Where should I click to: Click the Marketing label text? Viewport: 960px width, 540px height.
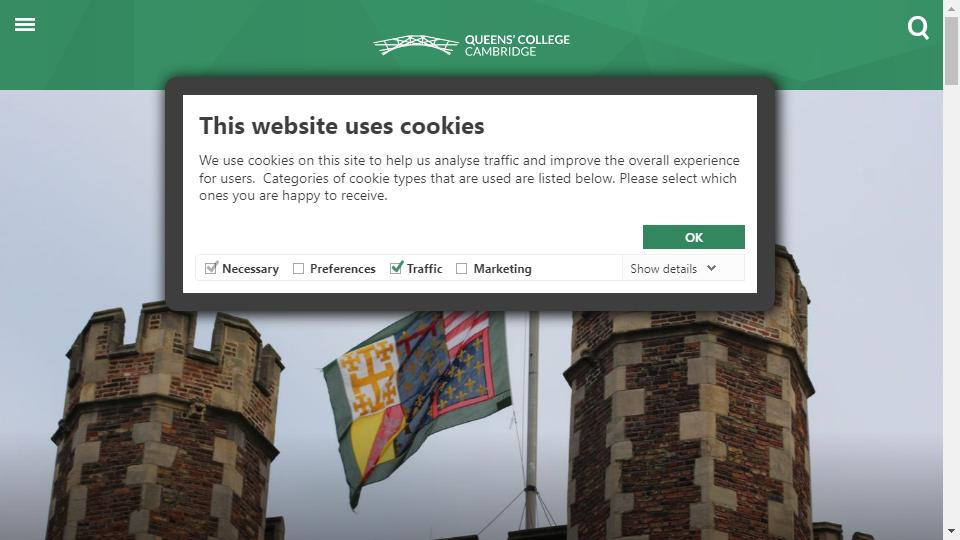pyautogui.click(x=502, y=269)
